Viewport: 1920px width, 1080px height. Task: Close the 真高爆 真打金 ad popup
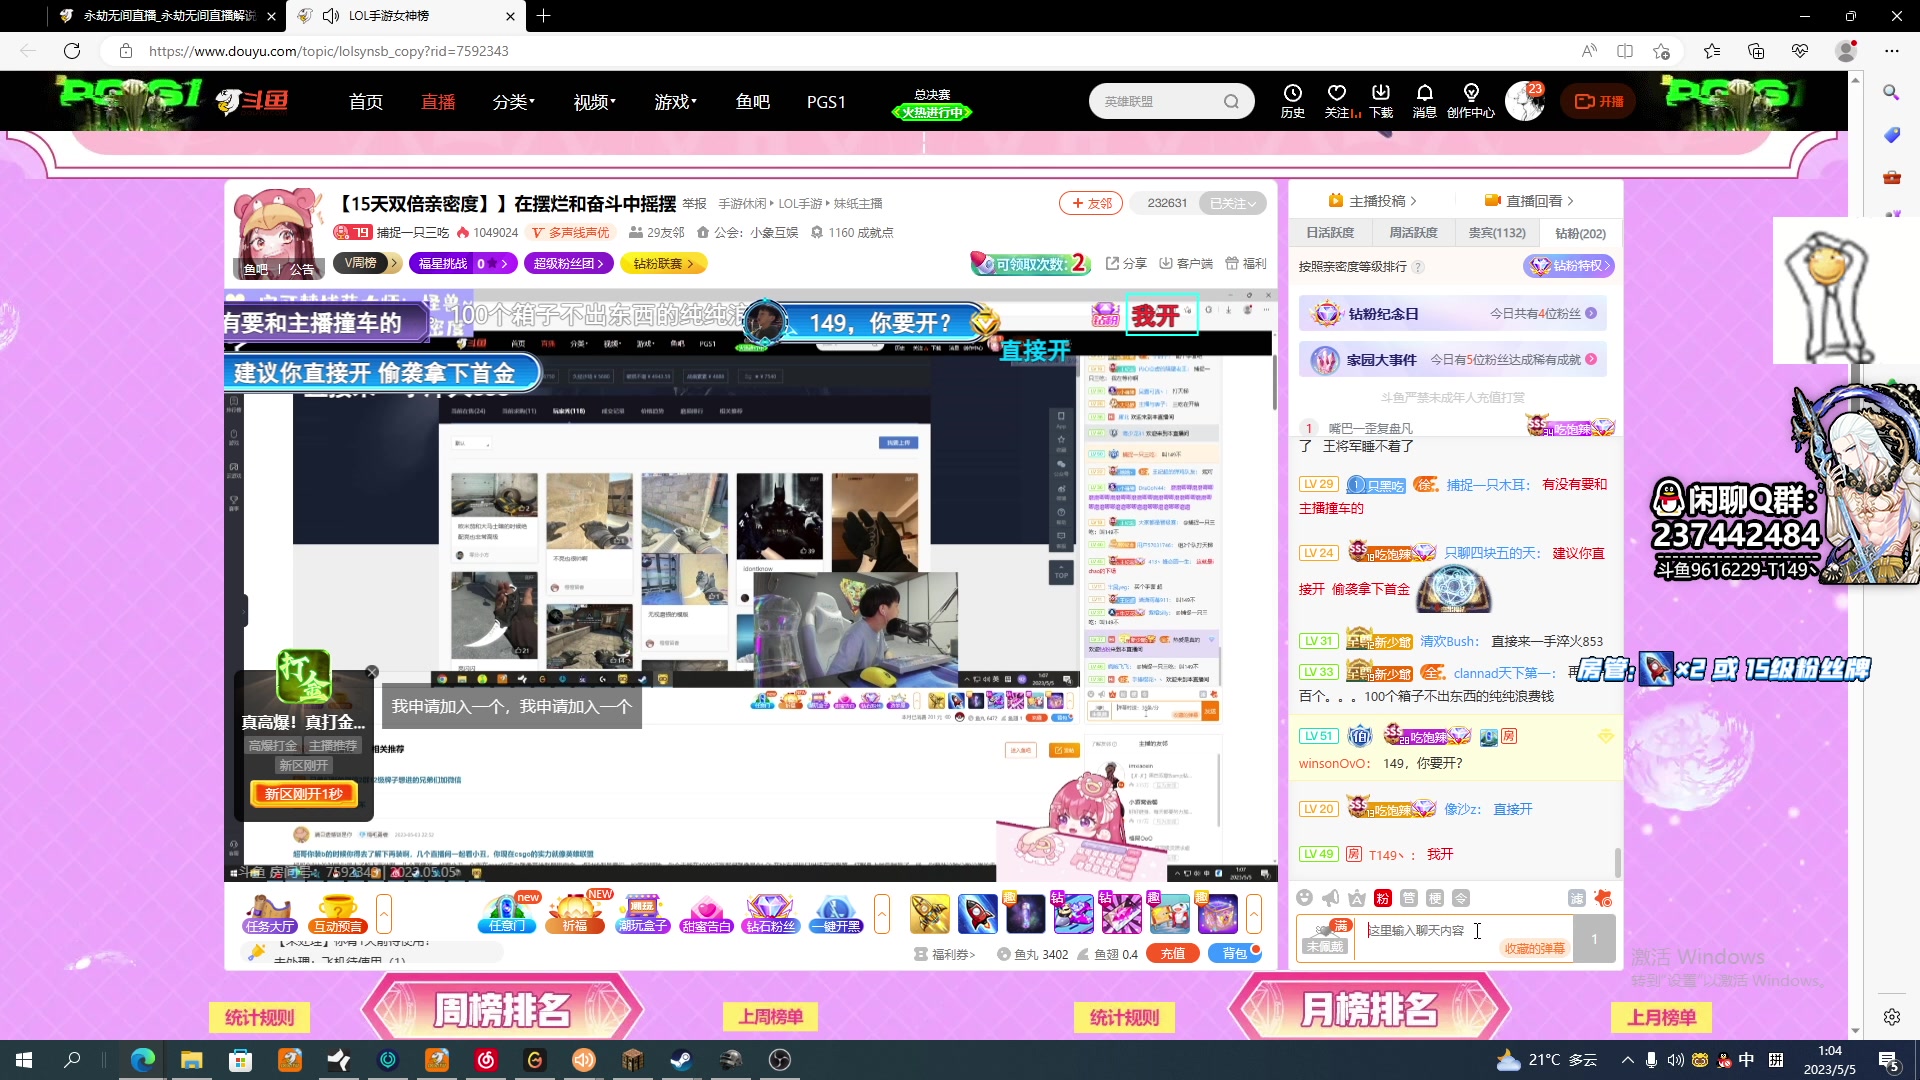(372, 672)
